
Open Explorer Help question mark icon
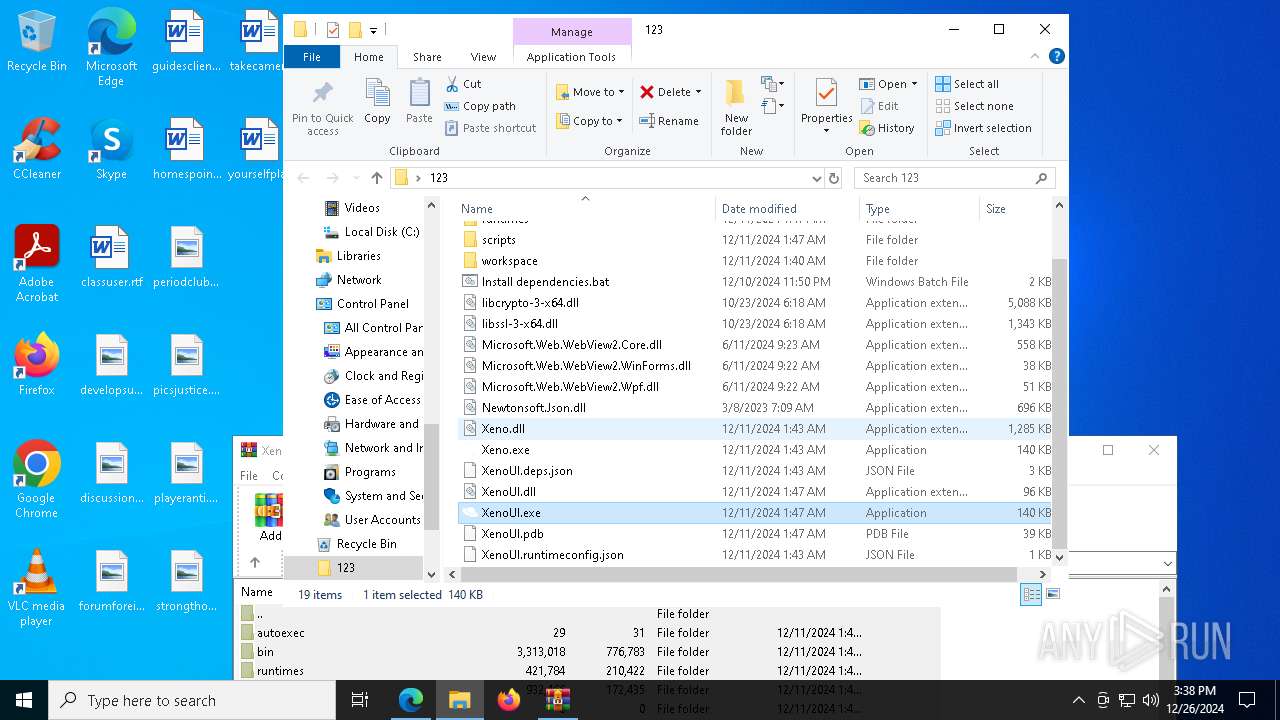[x=1057, y=57]
